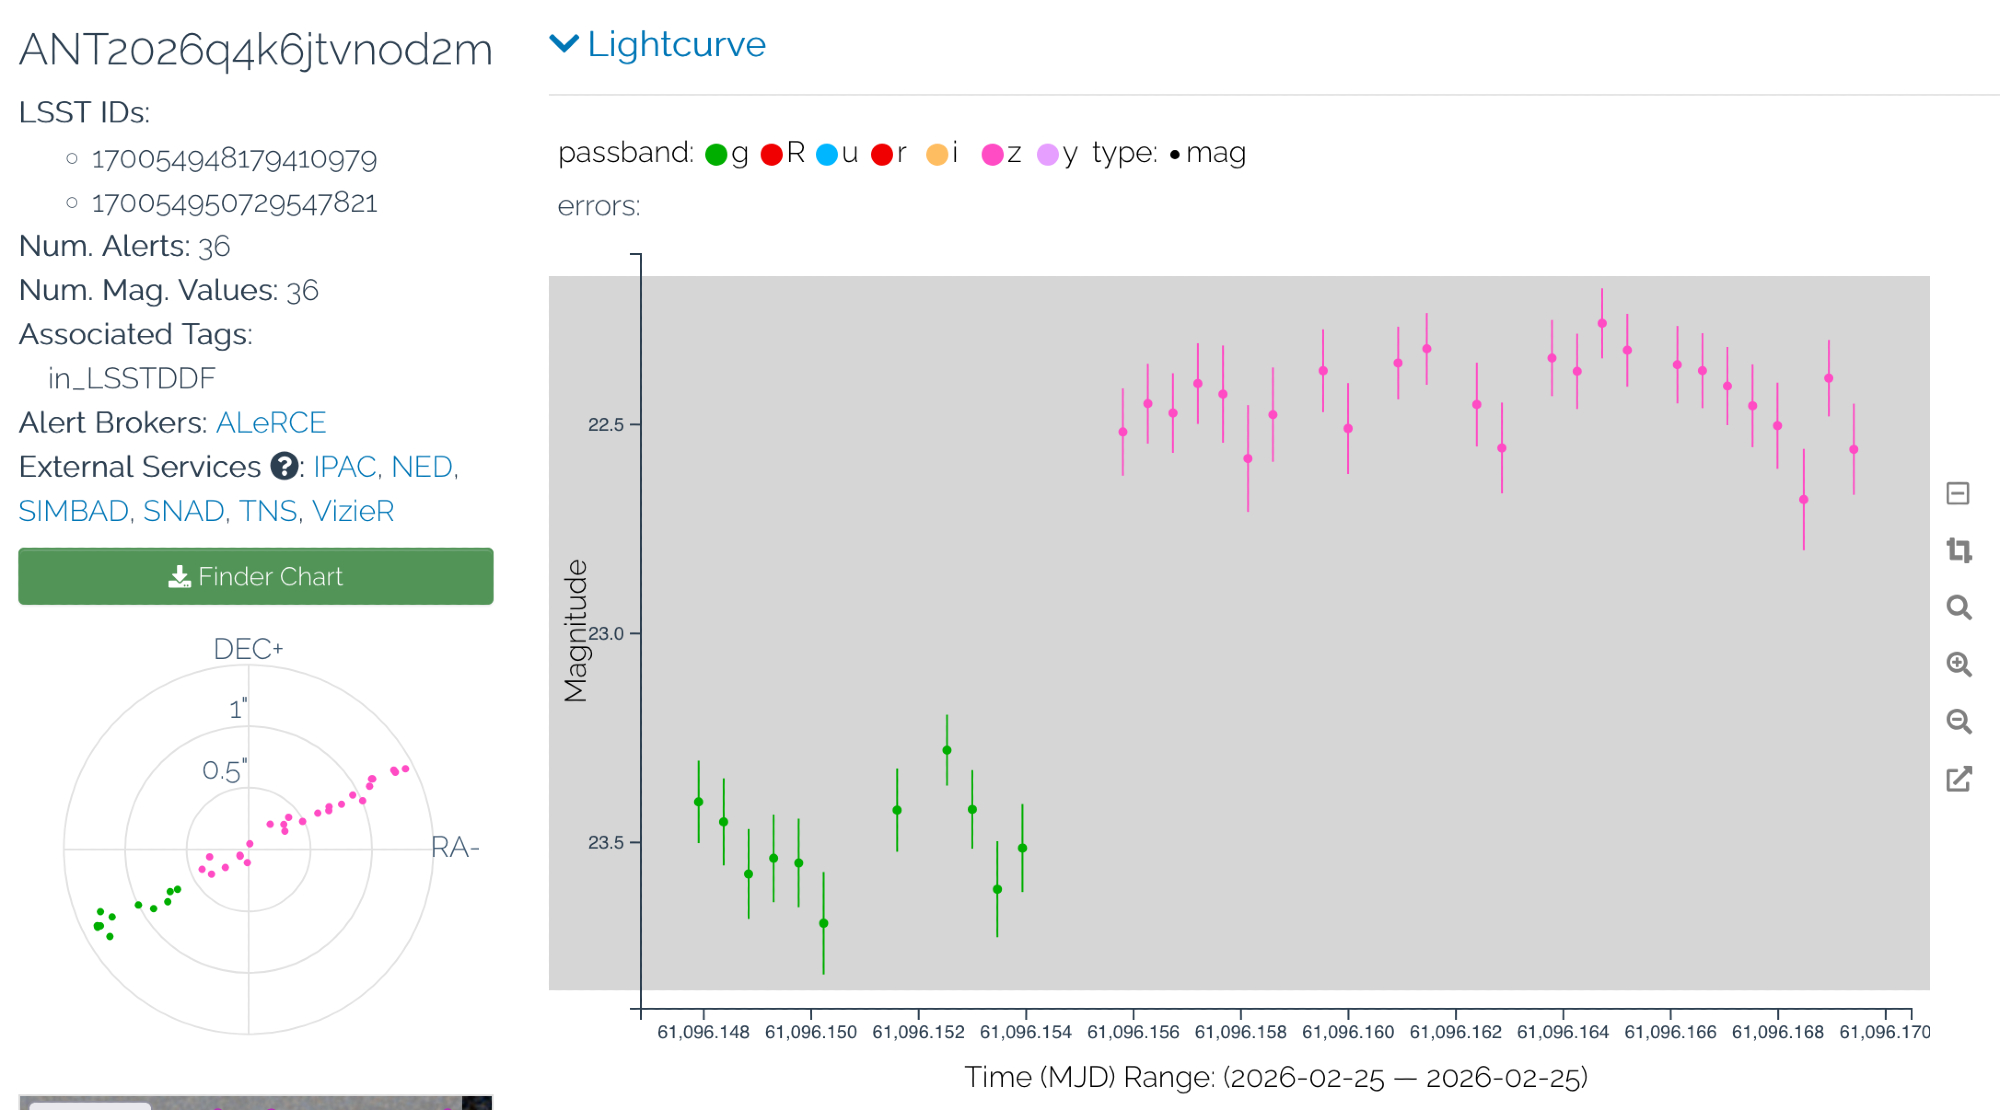Toggle the y passband legend swatch
The image size is (2000, 1110).
point(1048,154)
